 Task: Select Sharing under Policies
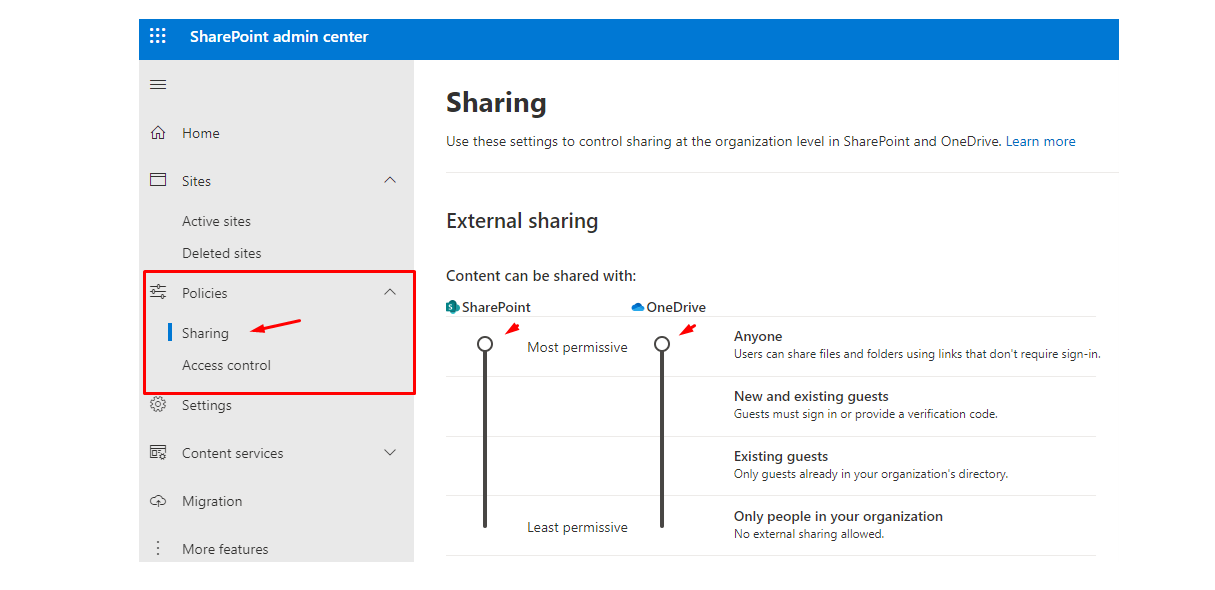coord(205,333)
